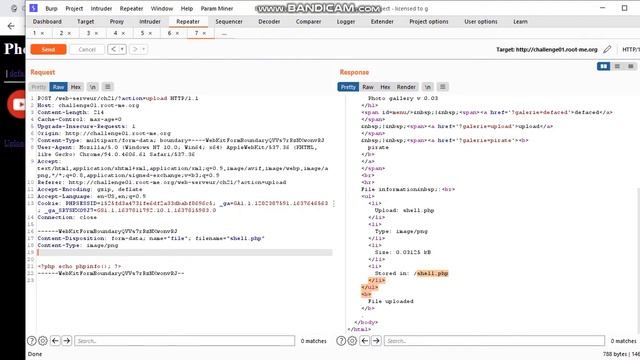640x360 pixels.
Task: Toggle non-printable \n characters in Request
Action: [93, 87]
